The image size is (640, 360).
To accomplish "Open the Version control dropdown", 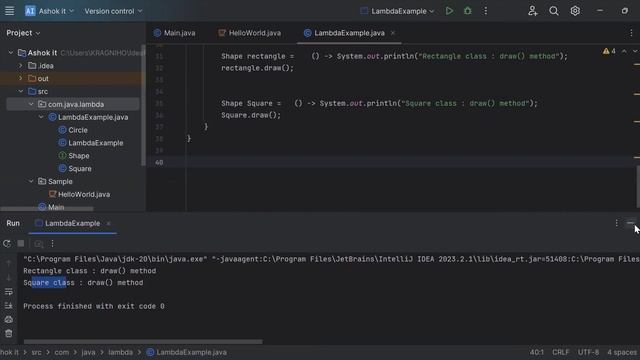I will tap(113, 11).
